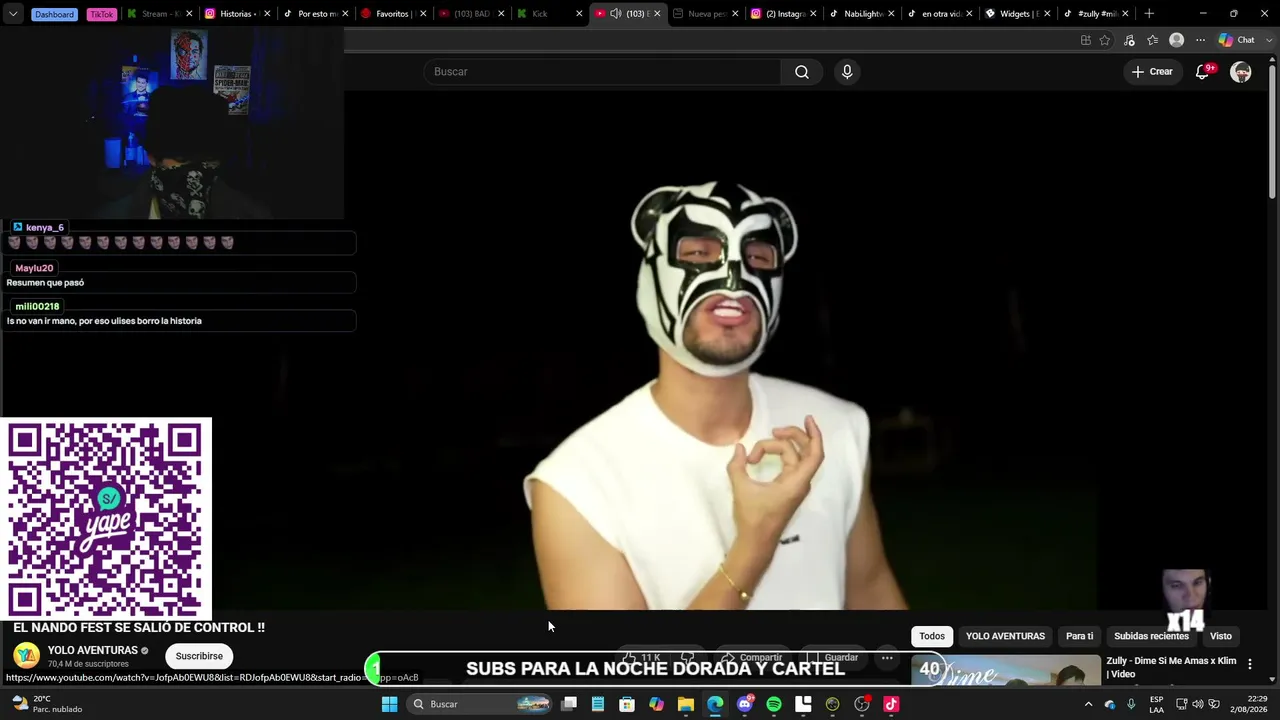Select the YOLO AVENTURAS filter chip
This screenshot has width=1280, height=720.
(x=1005, y=636)
